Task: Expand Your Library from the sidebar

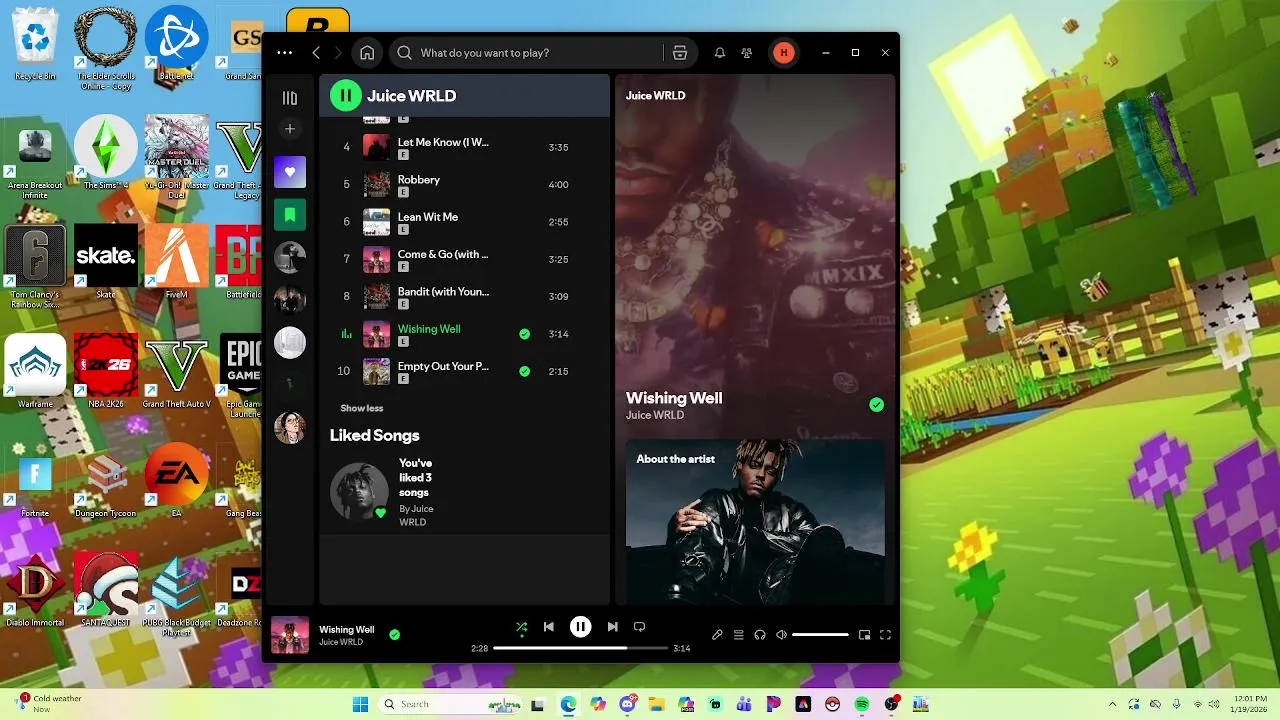Action: (290, 98)
